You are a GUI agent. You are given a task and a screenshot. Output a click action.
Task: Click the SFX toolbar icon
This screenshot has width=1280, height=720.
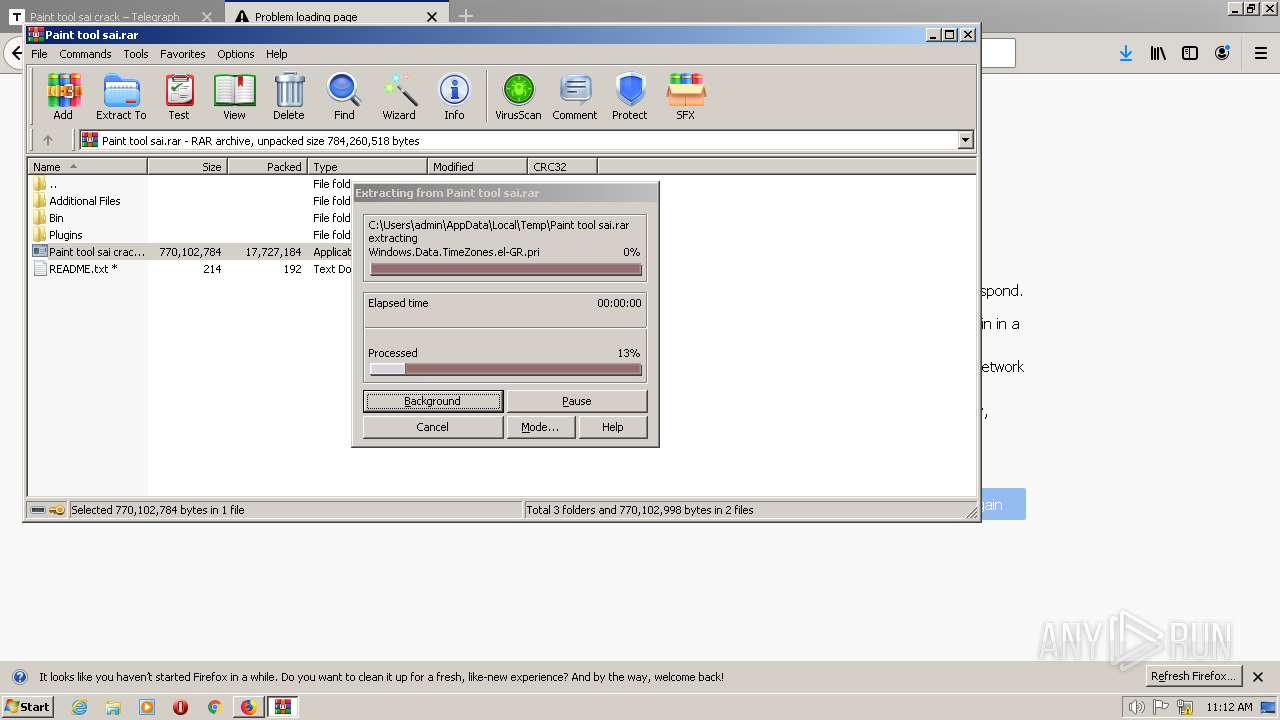point(685,97)
